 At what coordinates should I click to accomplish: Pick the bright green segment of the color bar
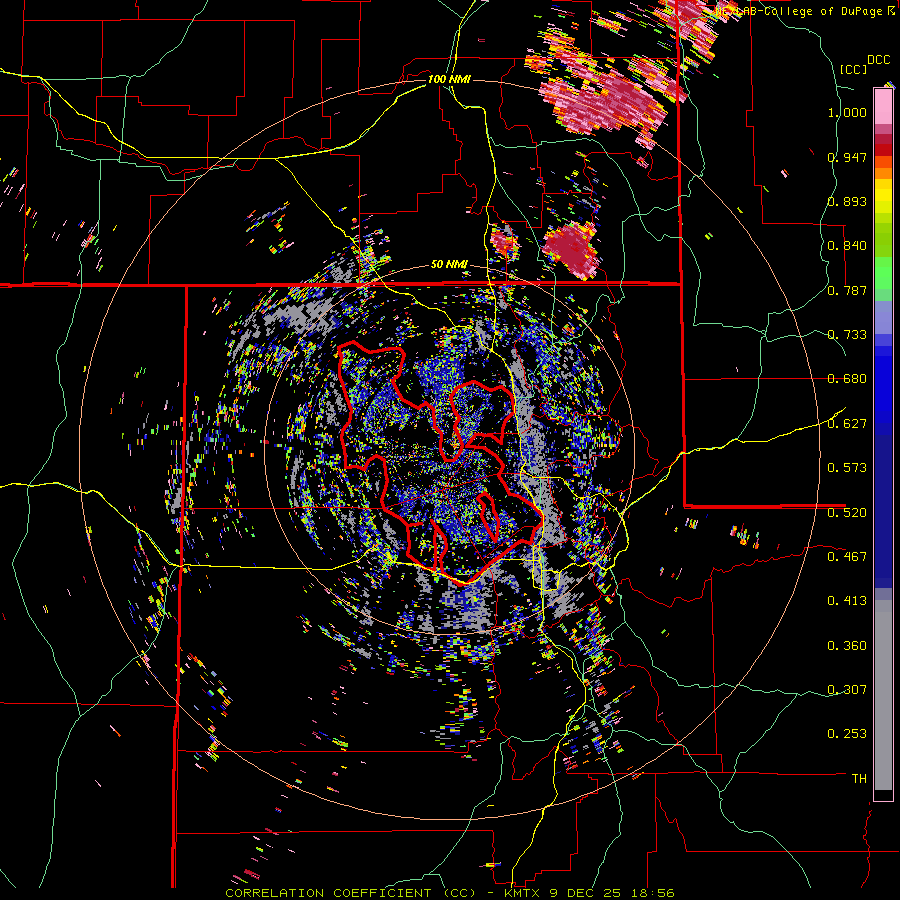point(883,272)
